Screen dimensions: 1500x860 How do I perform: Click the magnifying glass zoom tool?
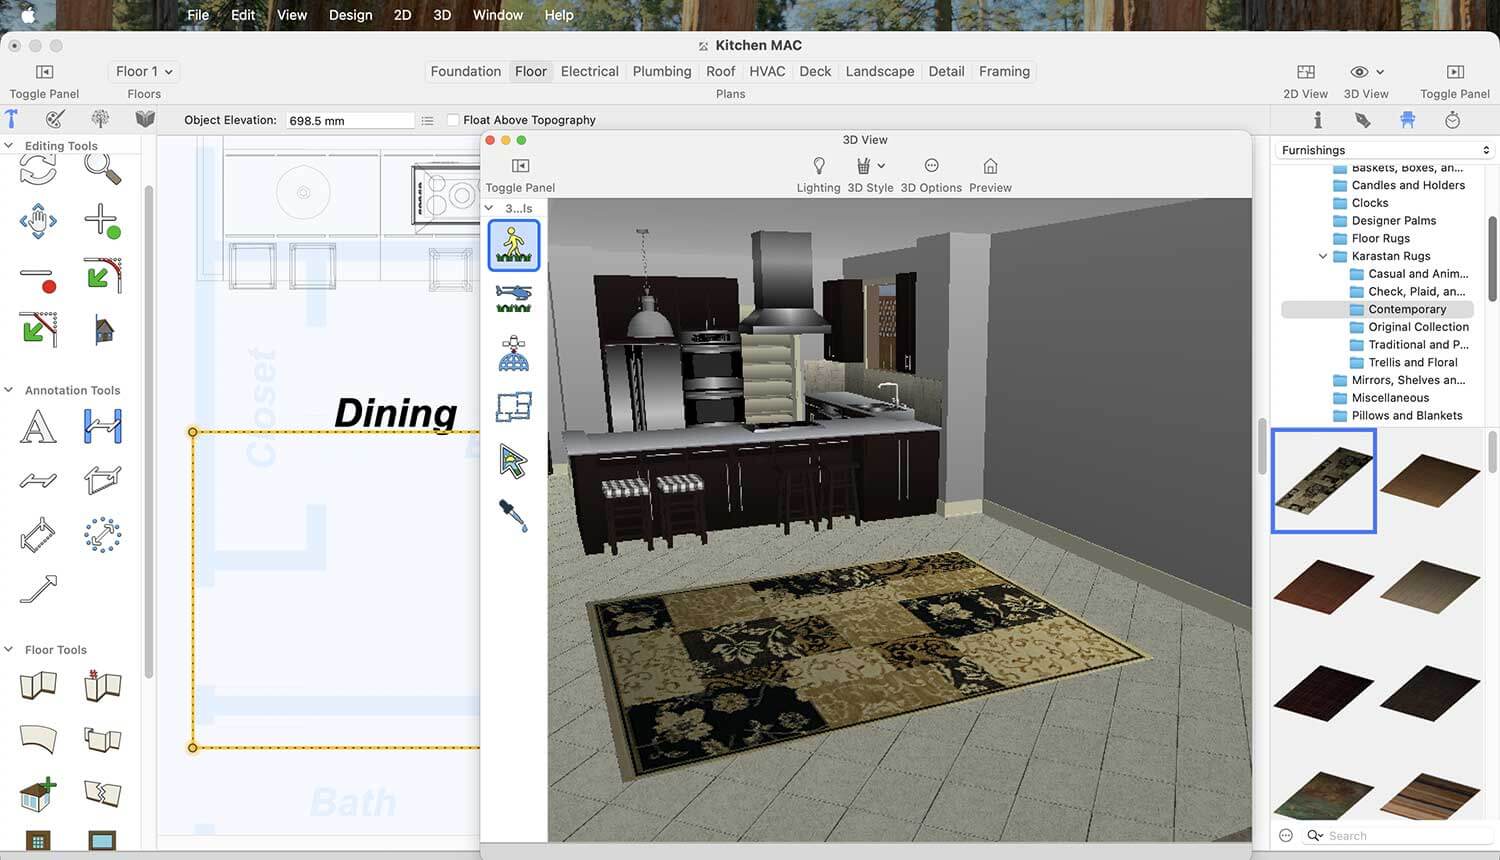click(x=102, y=168)
